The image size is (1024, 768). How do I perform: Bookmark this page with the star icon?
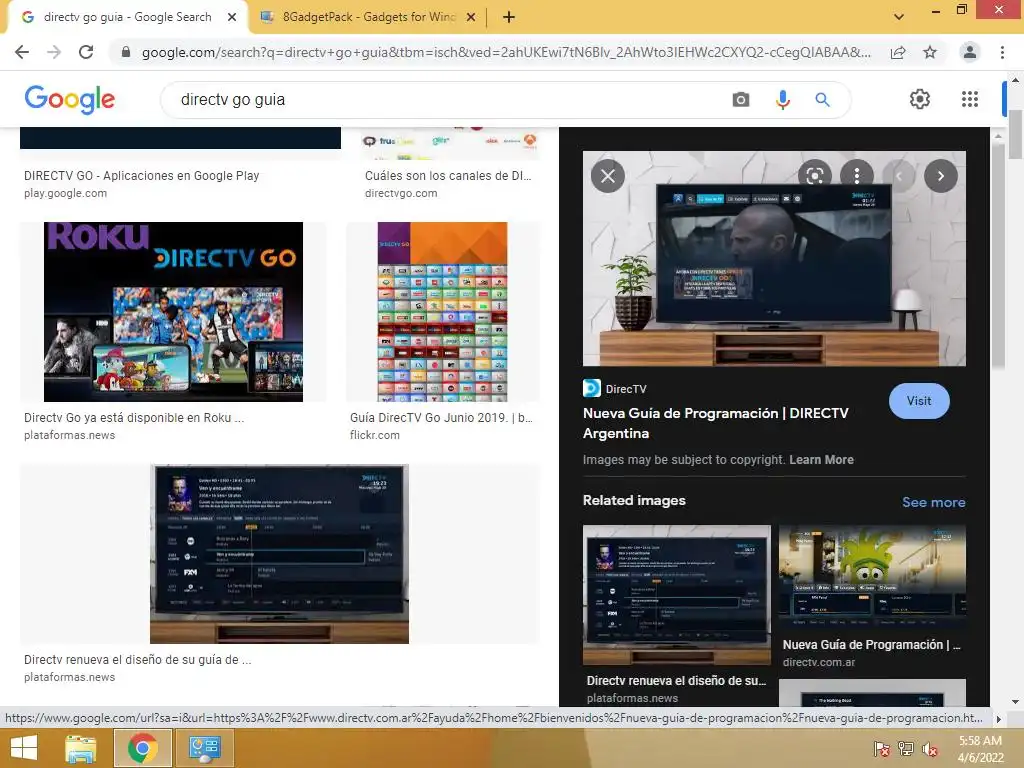[x=930, y=52]
